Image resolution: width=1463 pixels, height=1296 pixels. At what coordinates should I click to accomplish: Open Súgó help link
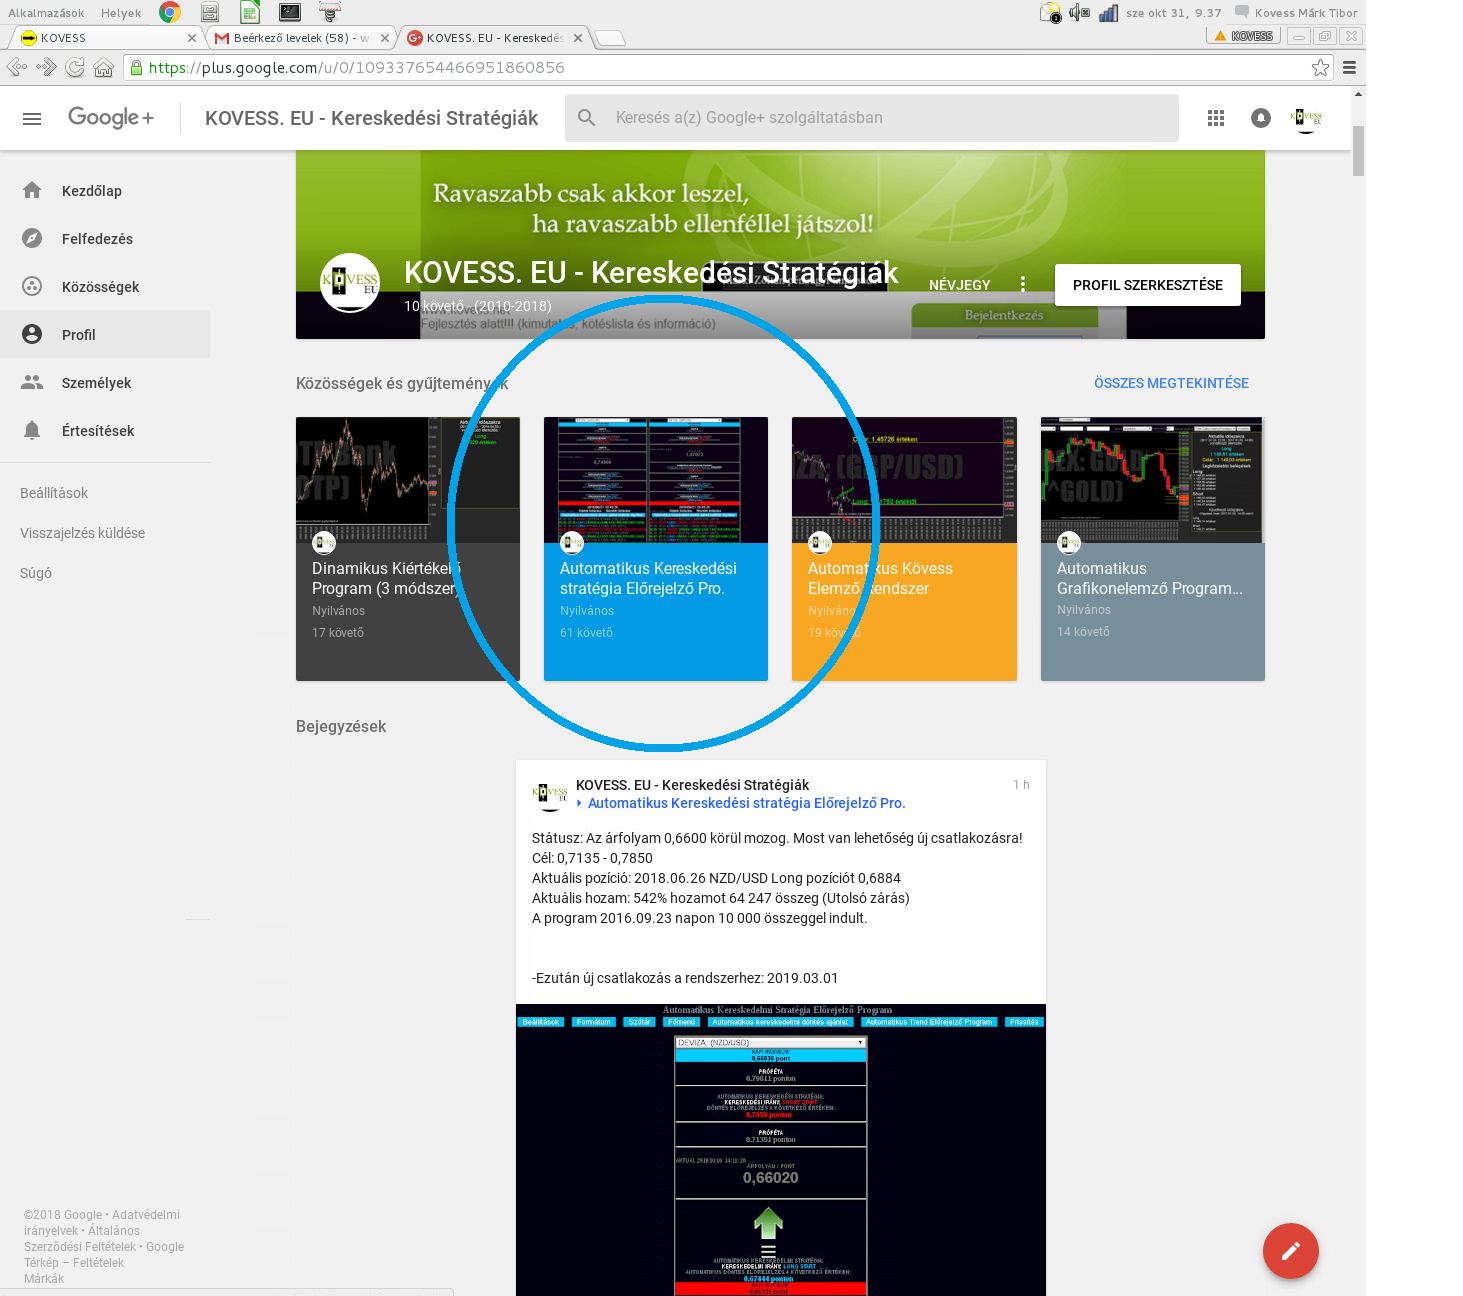coord(36,573)
